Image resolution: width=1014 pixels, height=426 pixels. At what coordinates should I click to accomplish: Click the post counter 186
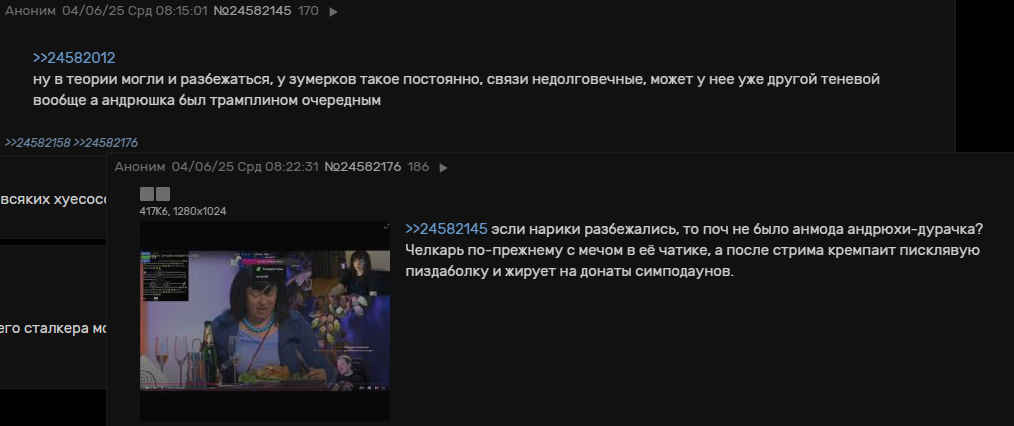coord(418,167)
